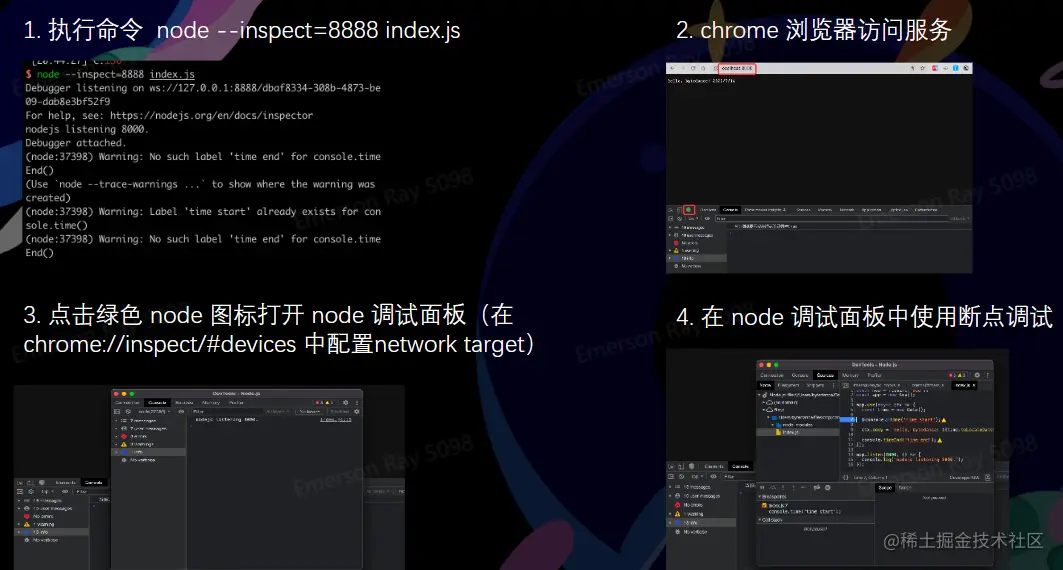
Task: Click Filter input in step 3 Node DevTools console
Action: pos(227,411)
